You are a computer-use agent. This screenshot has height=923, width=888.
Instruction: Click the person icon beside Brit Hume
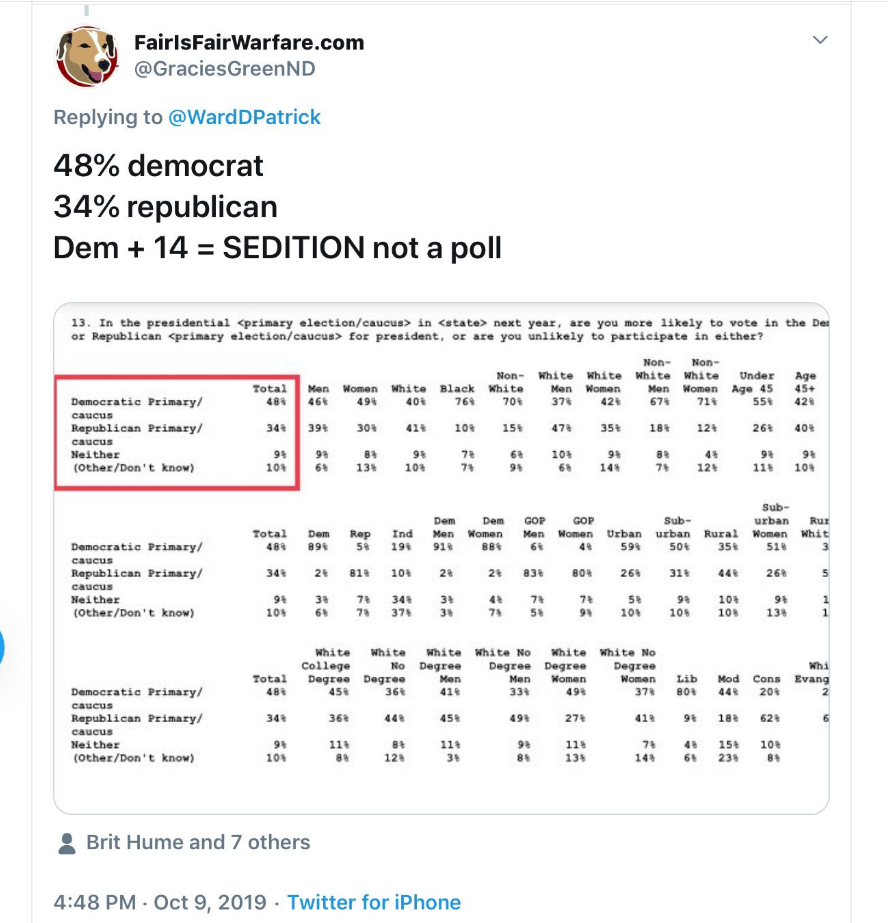coord(67,843)
